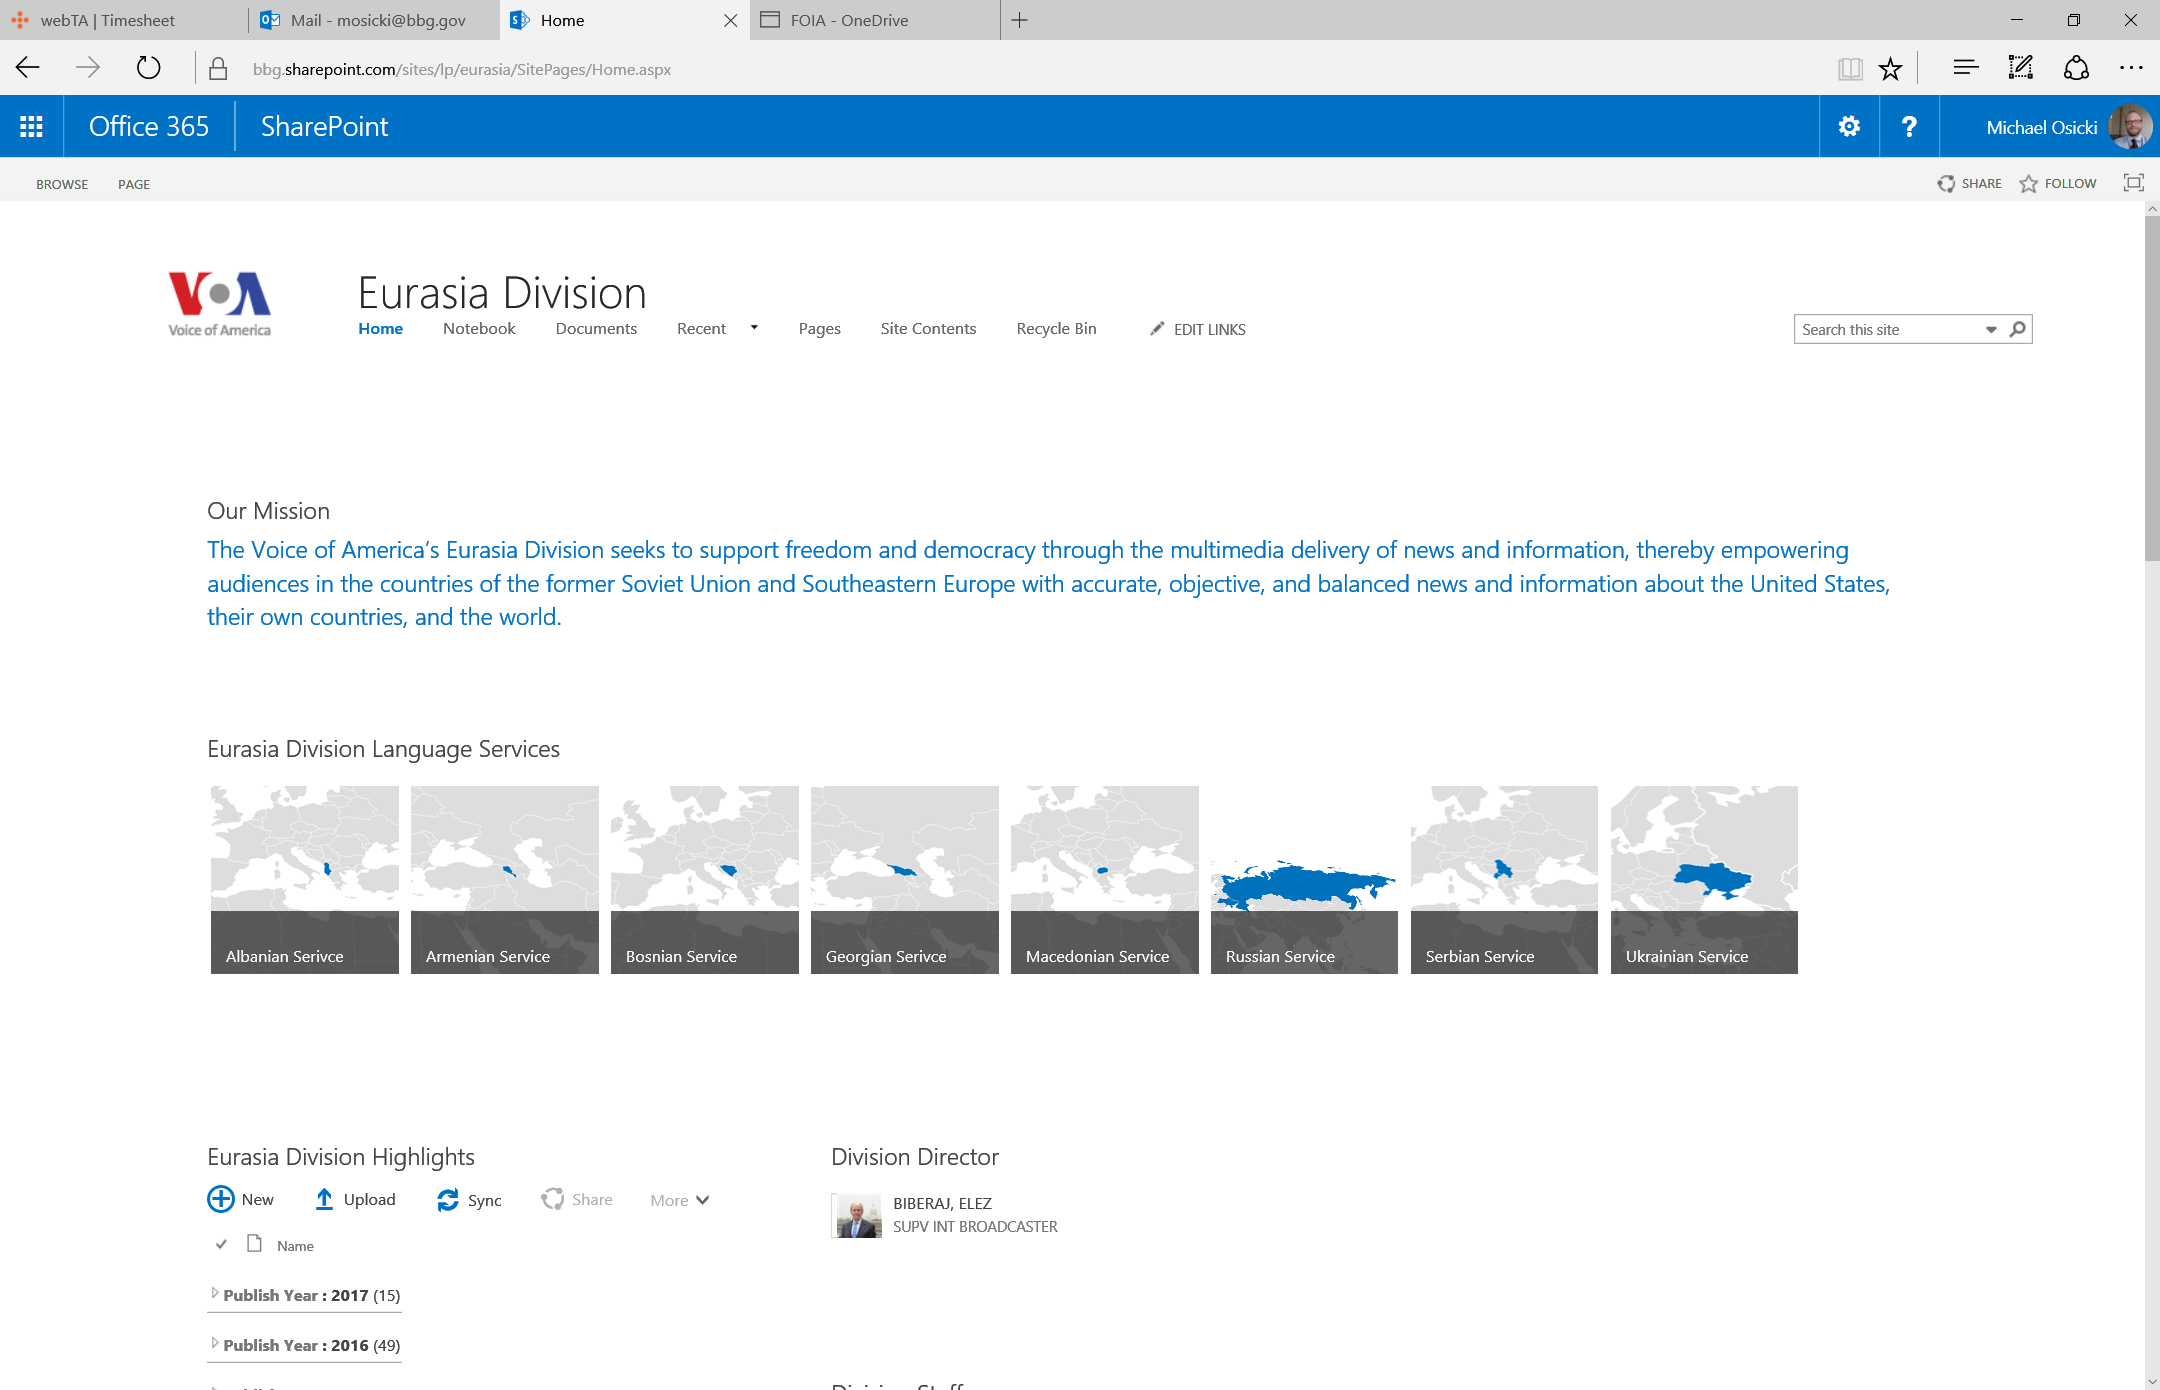
Task: Open the Office 365 app launcher grid
Action: coord(31,126)
